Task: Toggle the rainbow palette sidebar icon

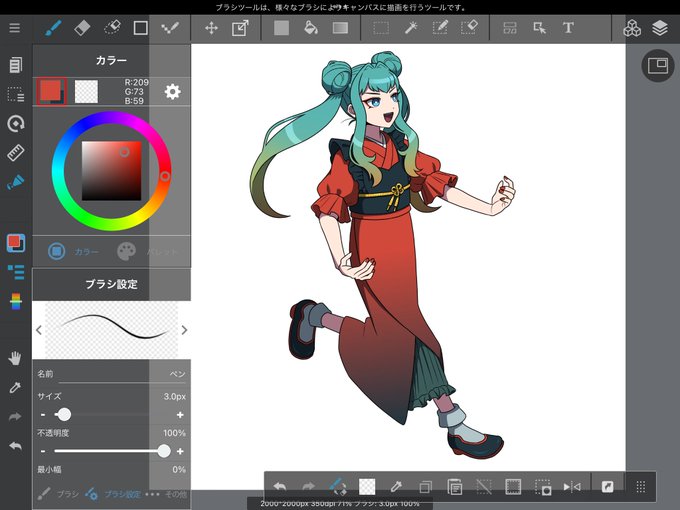Action: 16,301
